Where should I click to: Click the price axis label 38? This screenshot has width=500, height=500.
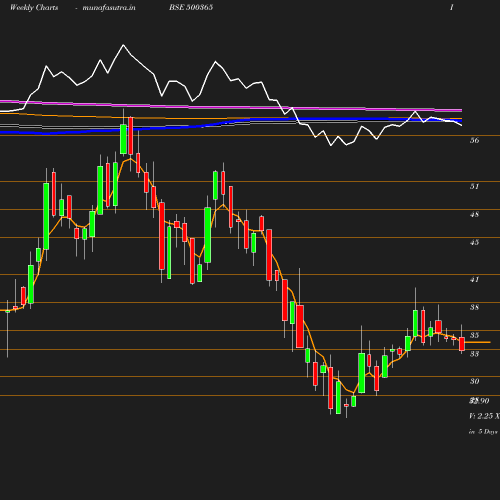click(x=474, y=307)
